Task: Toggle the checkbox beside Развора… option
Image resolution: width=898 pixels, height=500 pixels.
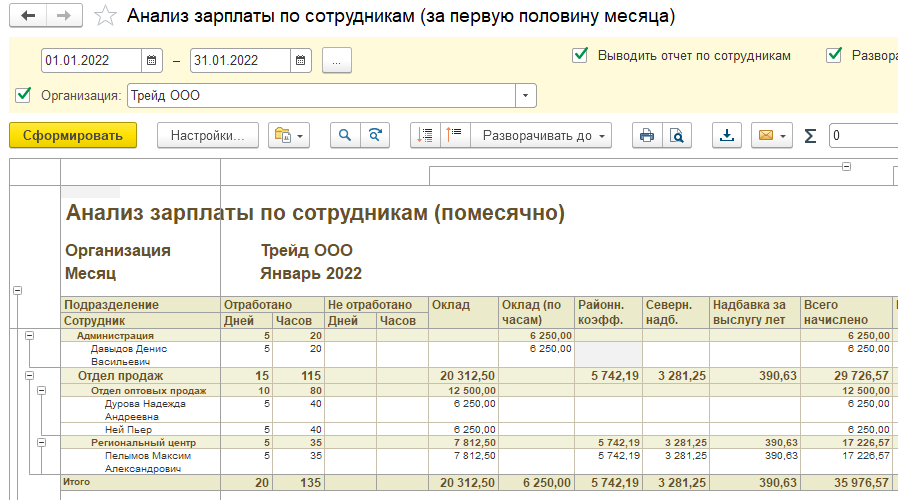Action: [834, 55]
